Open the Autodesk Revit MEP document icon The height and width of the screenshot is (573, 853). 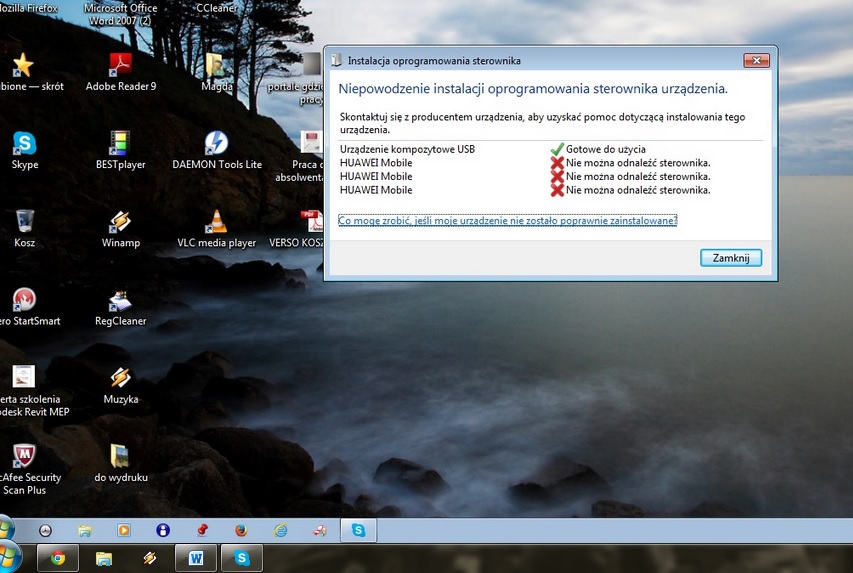(x=25, y=378)
